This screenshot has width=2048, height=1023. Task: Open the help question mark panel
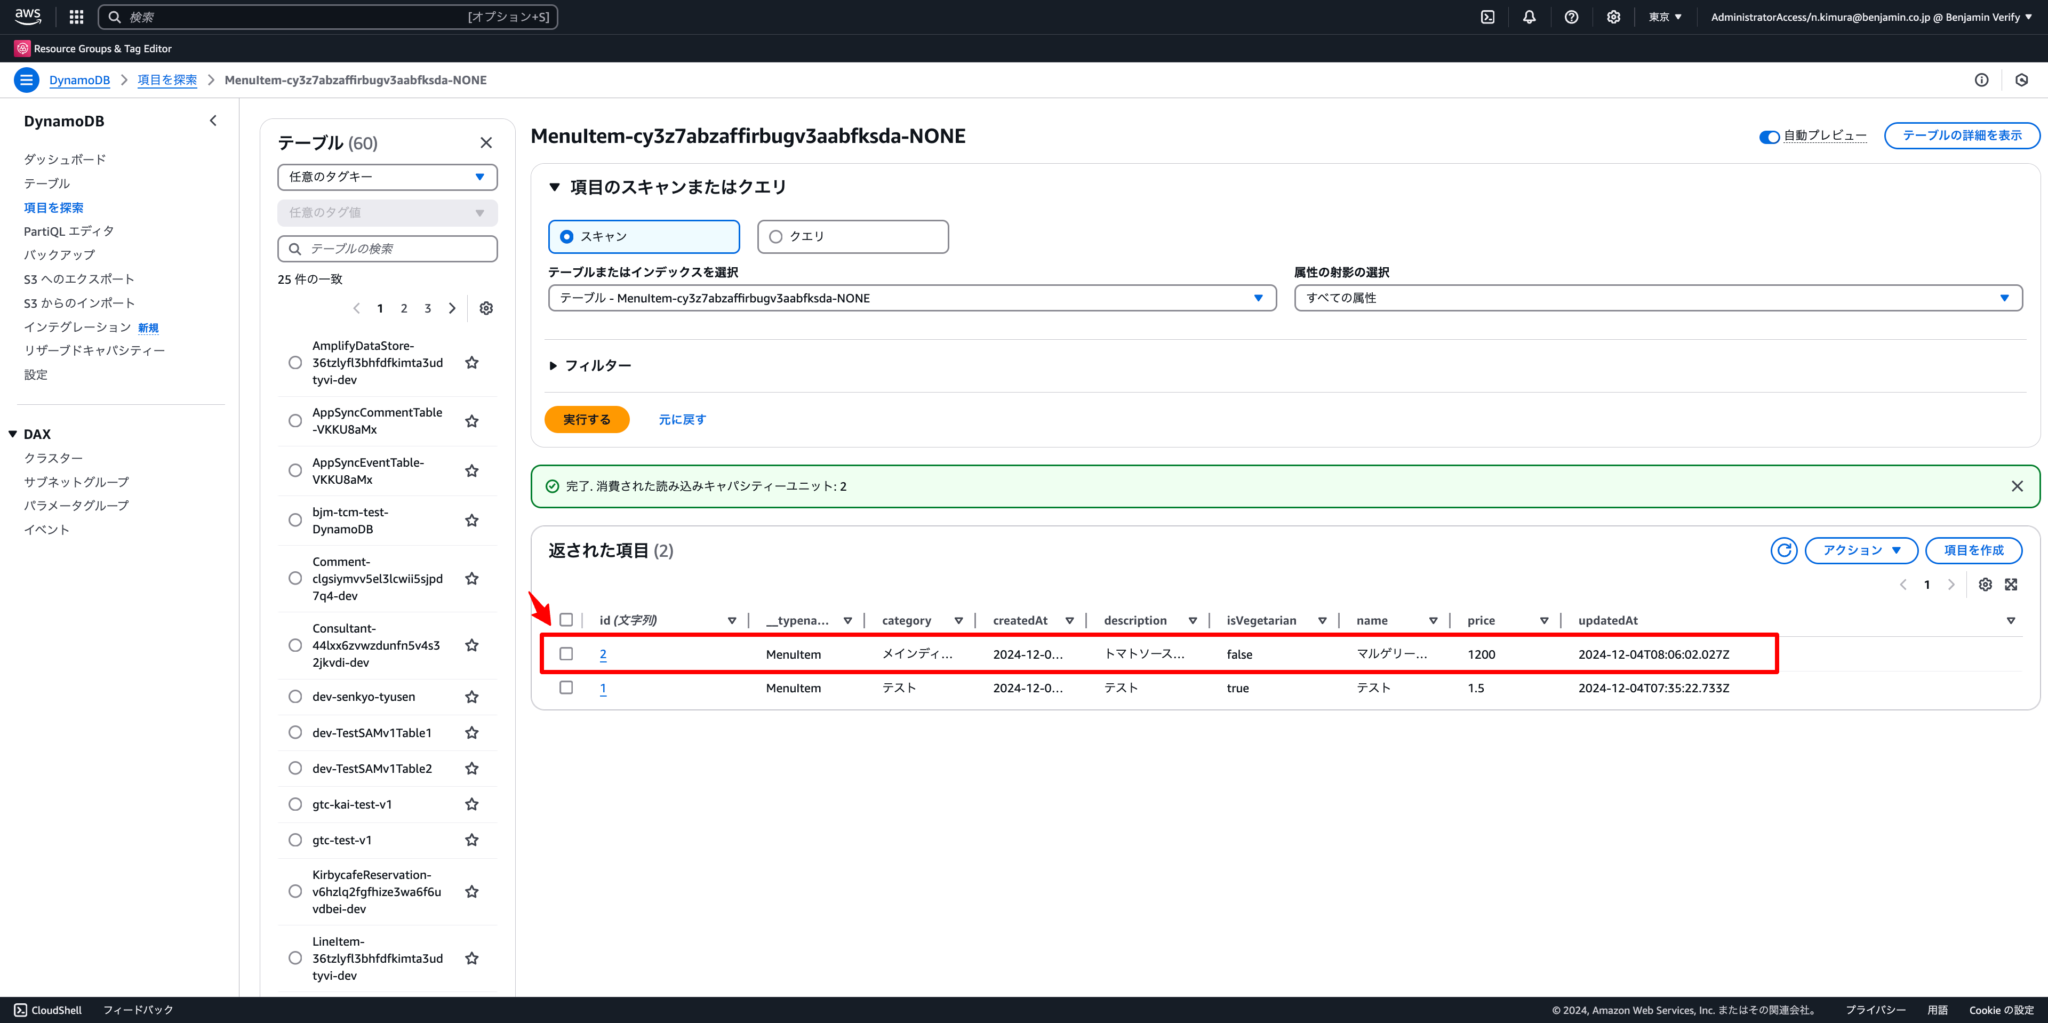(1571, 16)
